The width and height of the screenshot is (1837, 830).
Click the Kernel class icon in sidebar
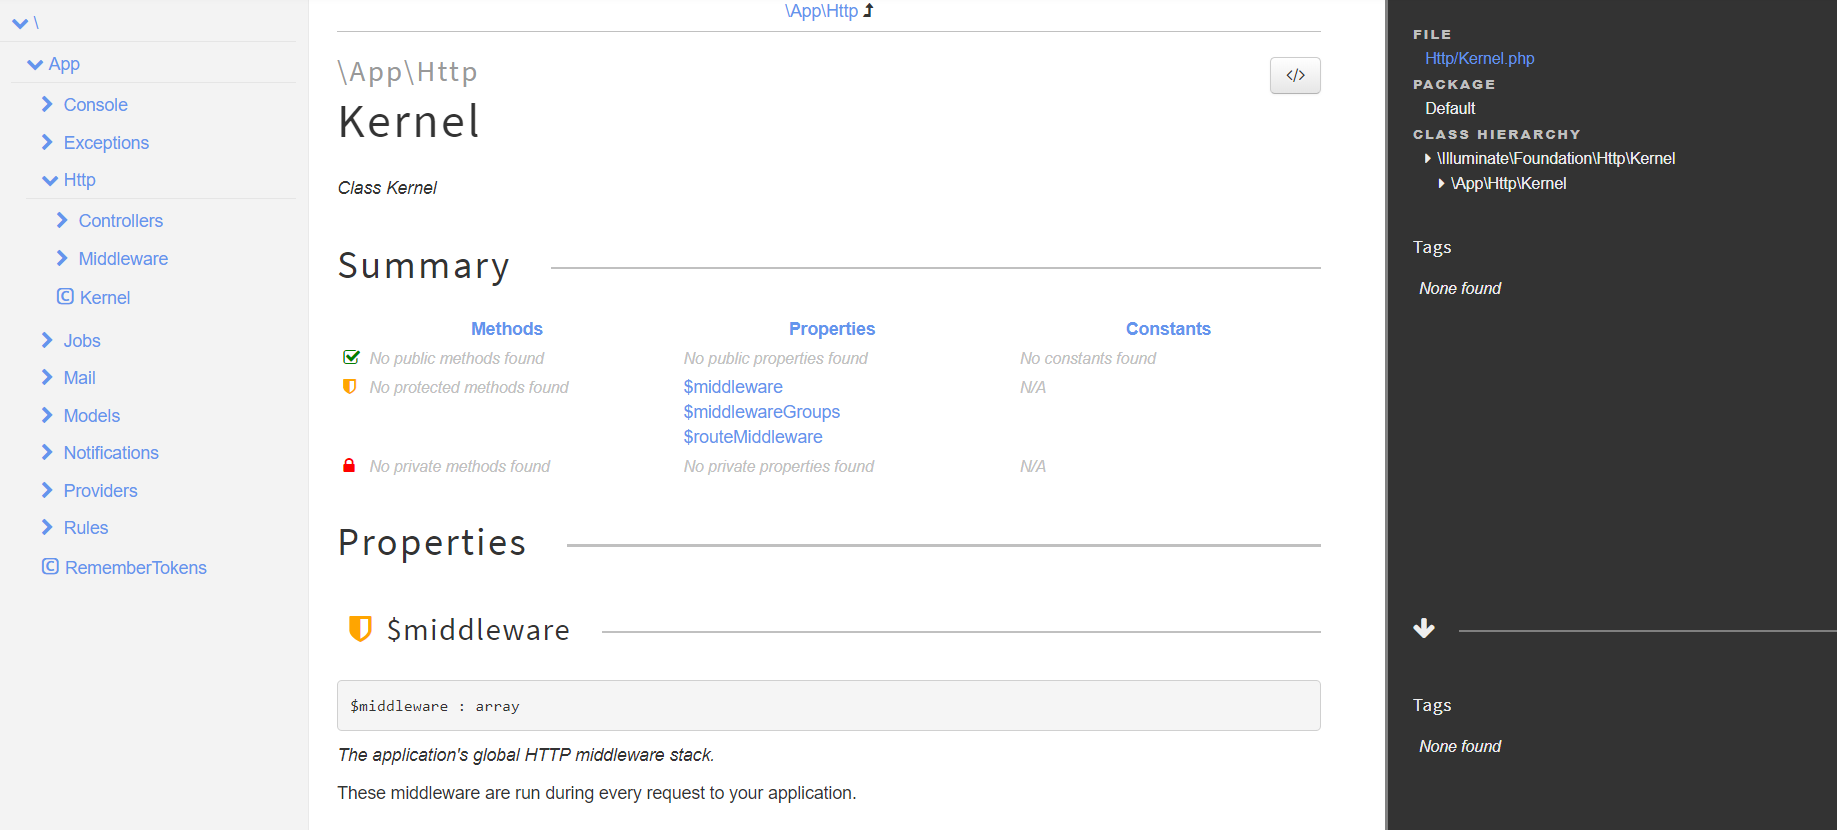coord(65,297)
